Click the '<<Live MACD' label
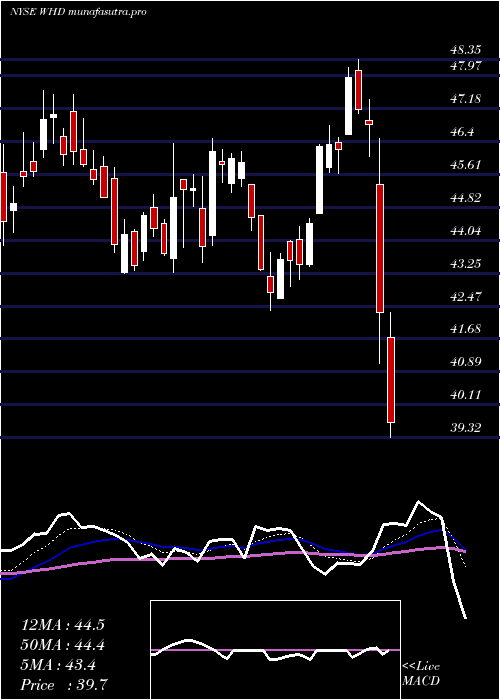The width and height of the screenshot is (500, 700). point(421,674)
